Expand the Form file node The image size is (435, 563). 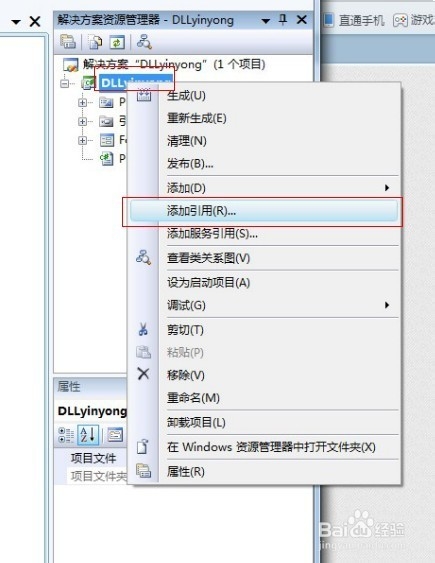[x=83, y=140]
